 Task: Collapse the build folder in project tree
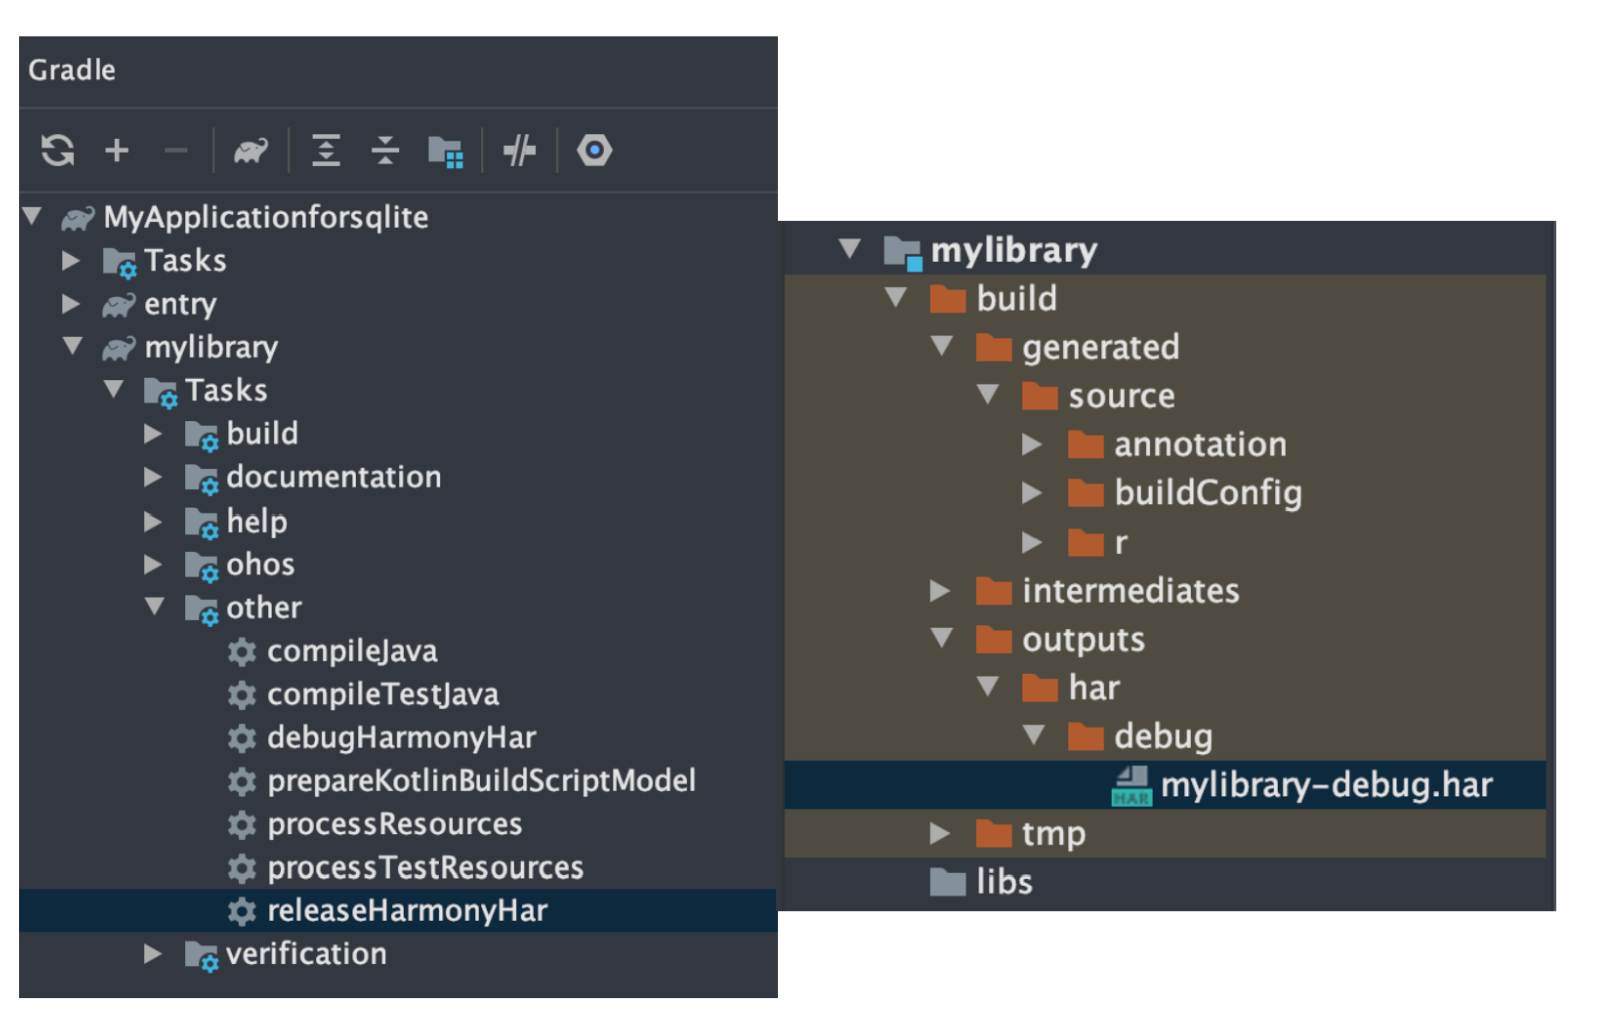897,297
